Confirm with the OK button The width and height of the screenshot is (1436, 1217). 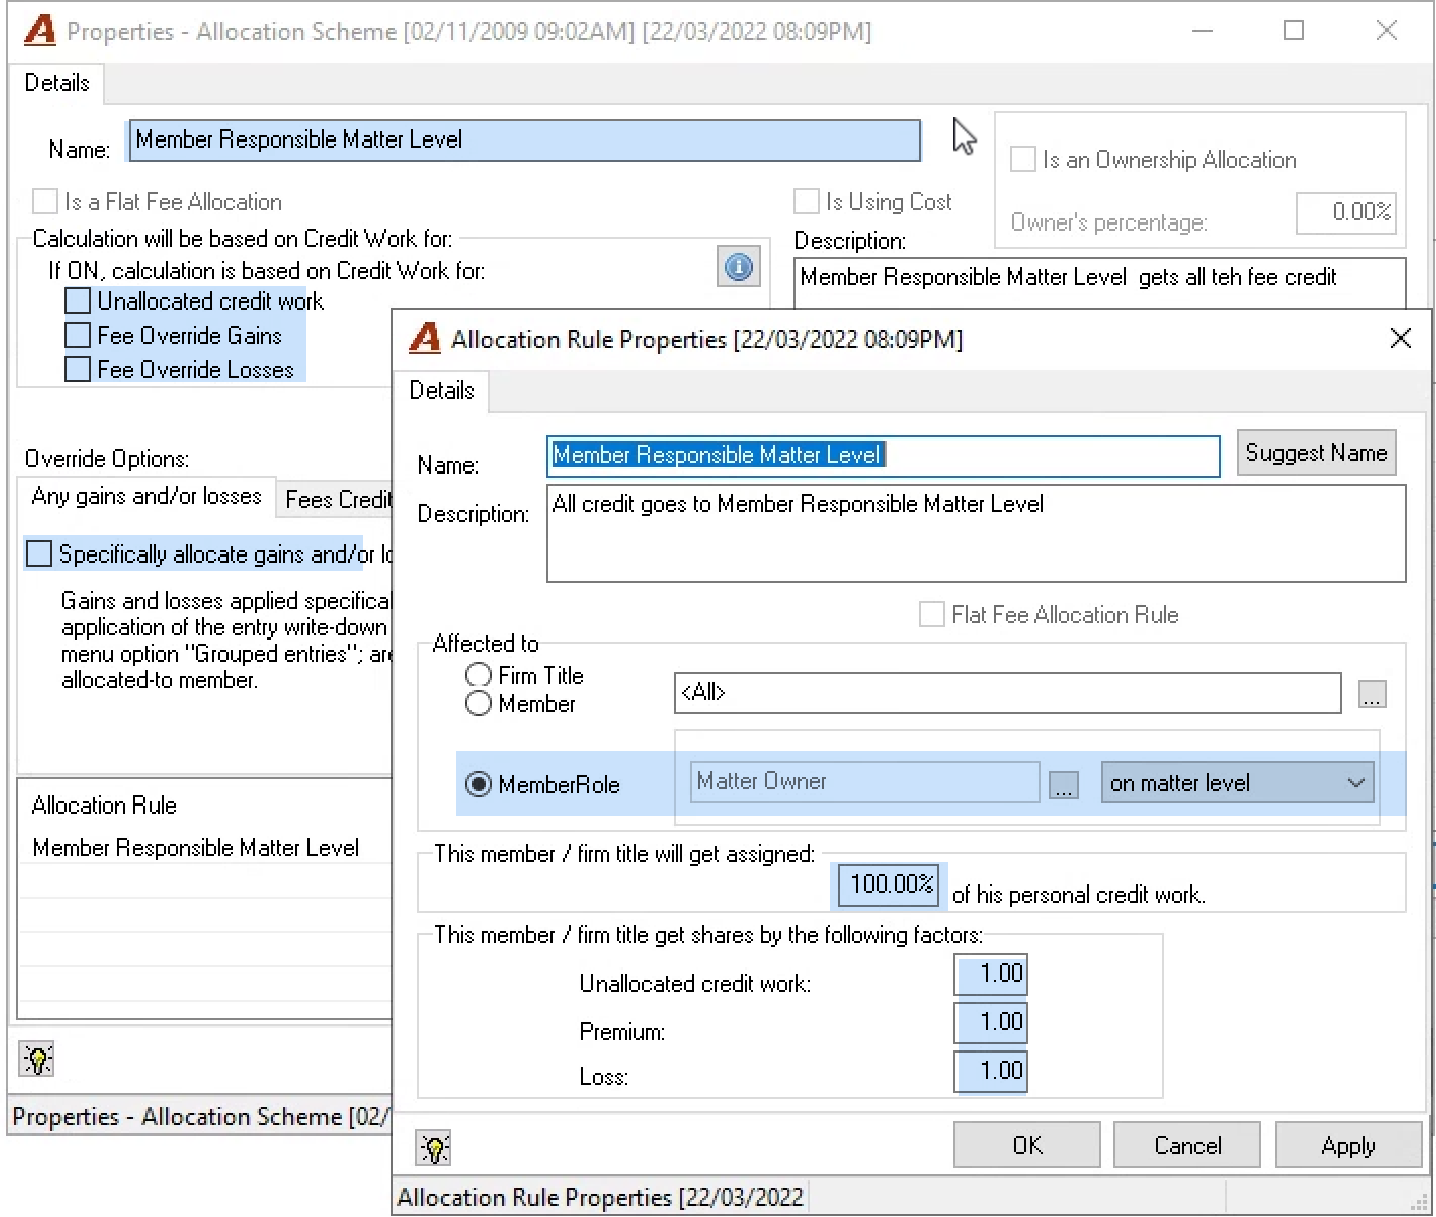click(1027, 1145)
